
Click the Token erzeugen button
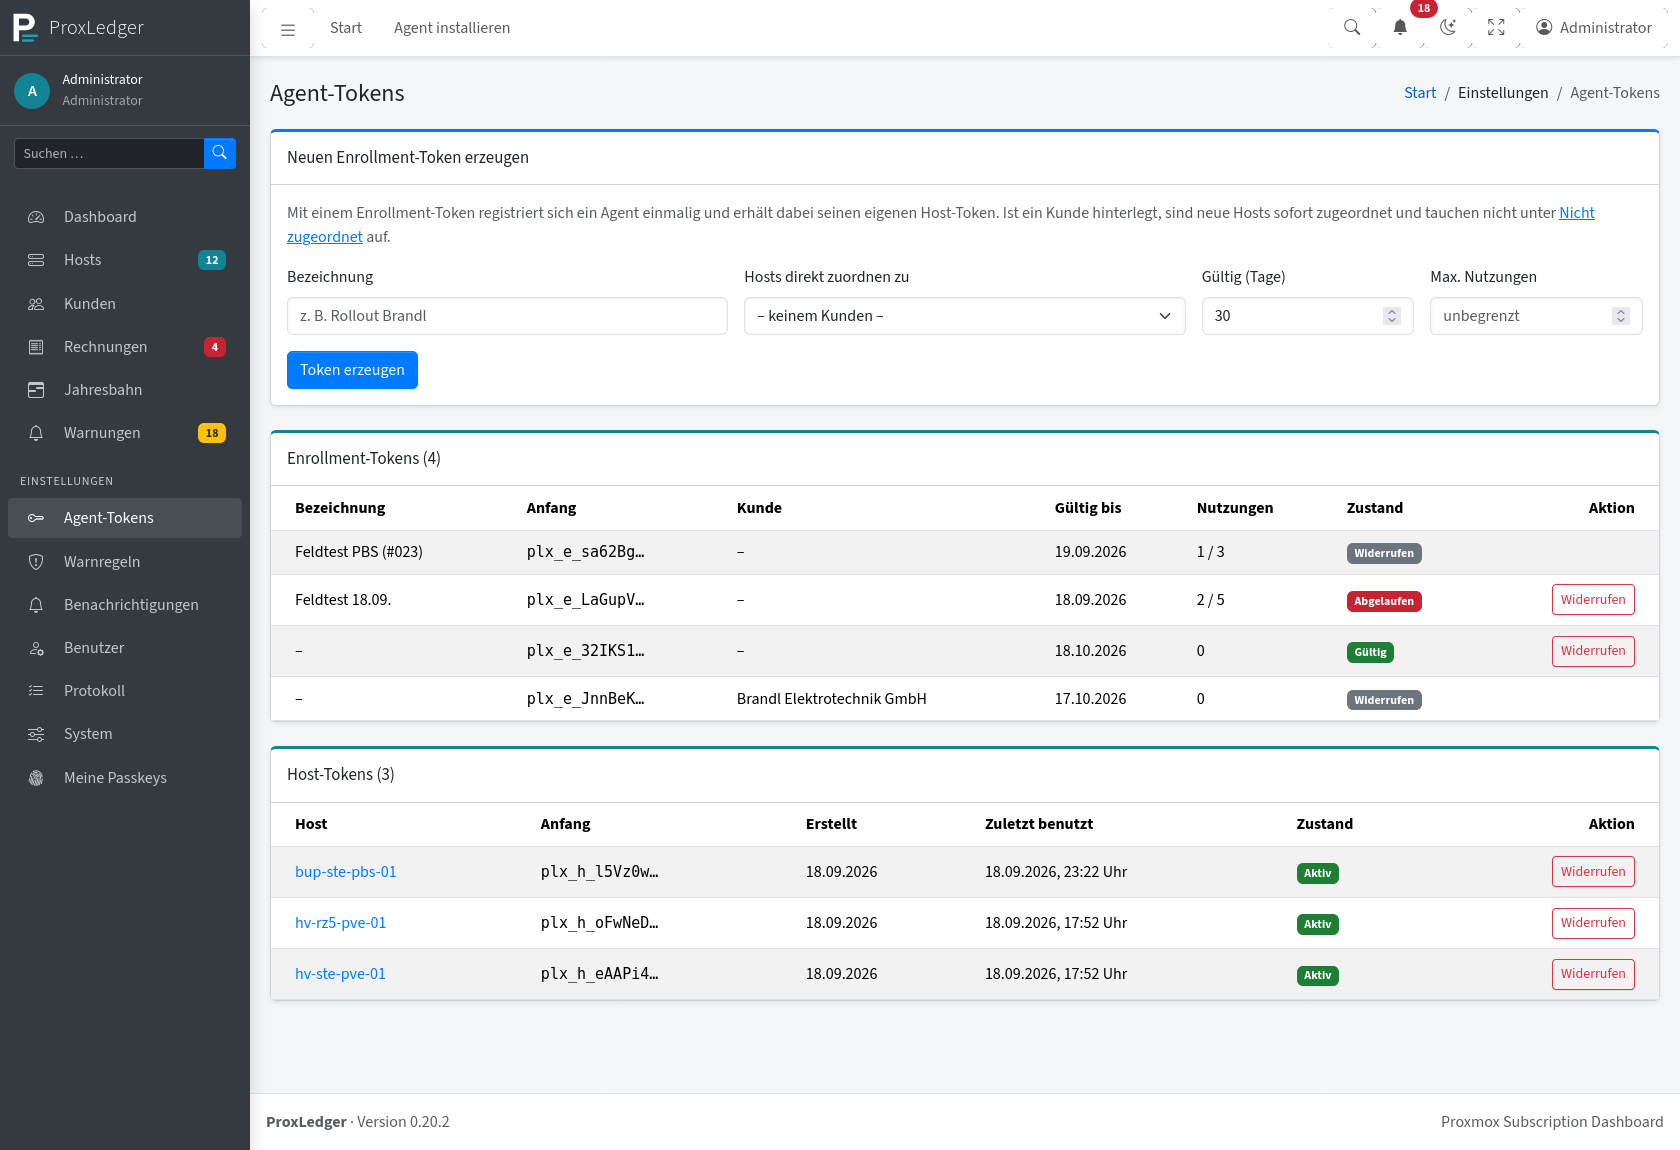(x=352, y=370)
